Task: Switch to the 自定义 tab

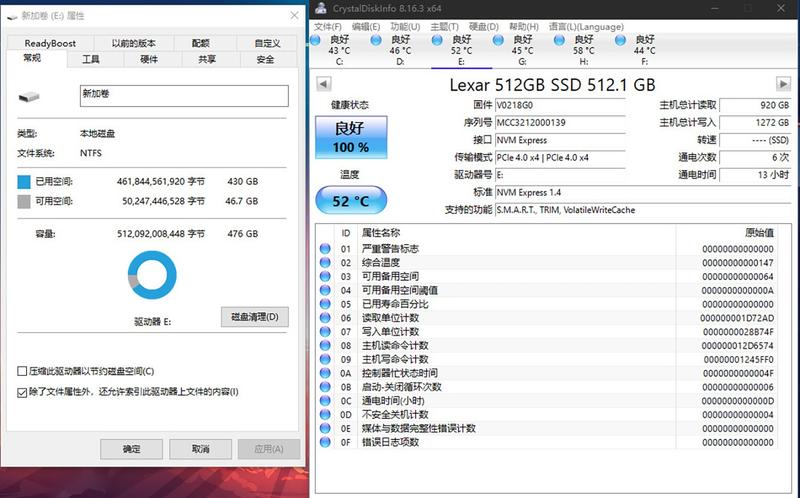Action: [267, 43]
